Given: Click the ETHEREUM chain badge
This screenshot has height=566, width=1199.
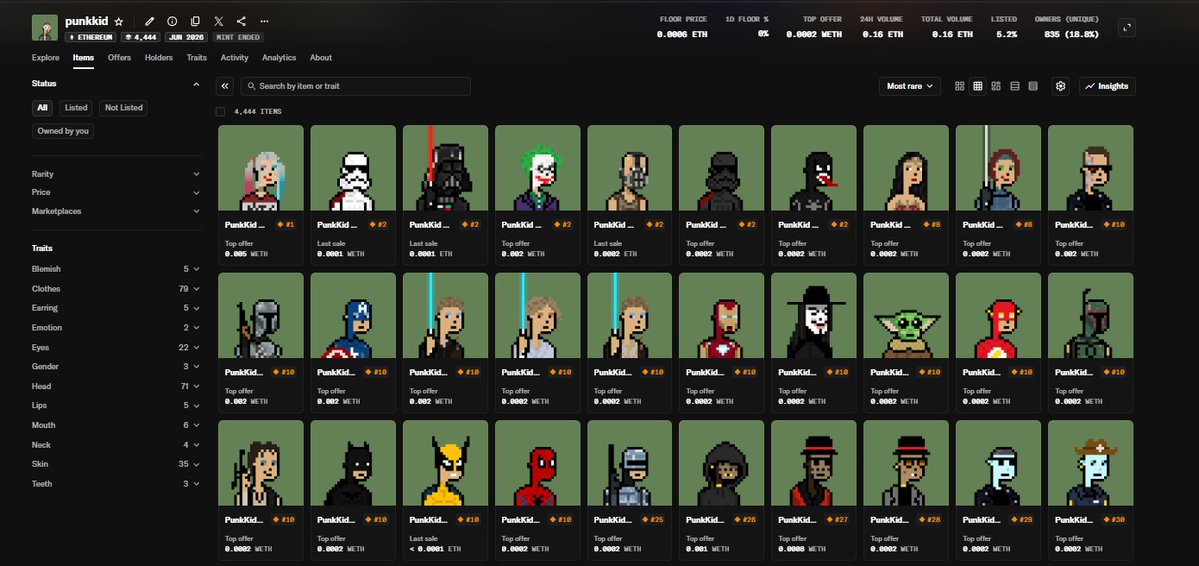Looking at the screenshot, I should (x=90, y=37).
